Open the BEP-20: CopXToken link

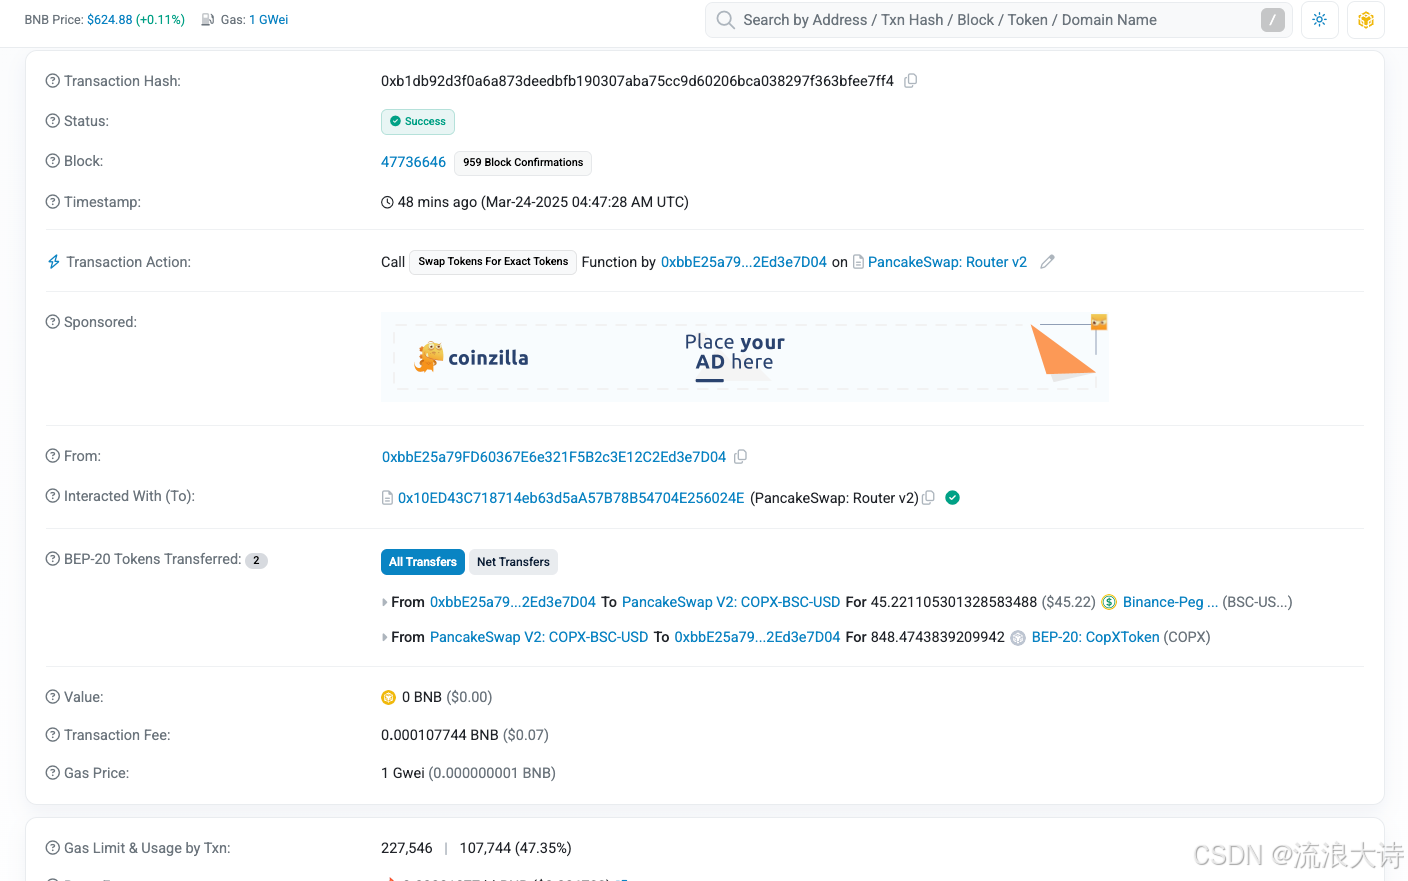tap(1096, 637)
